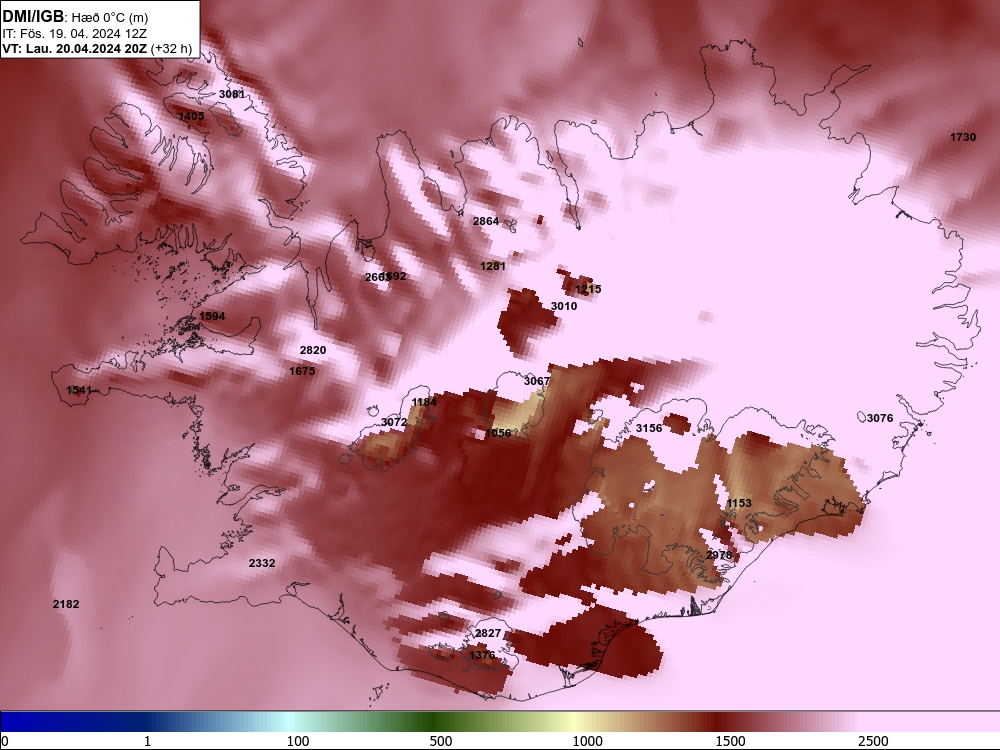Click the 1376 height value
The image size is (1000, 750).
pyautogui.click(x=482, y=655)
